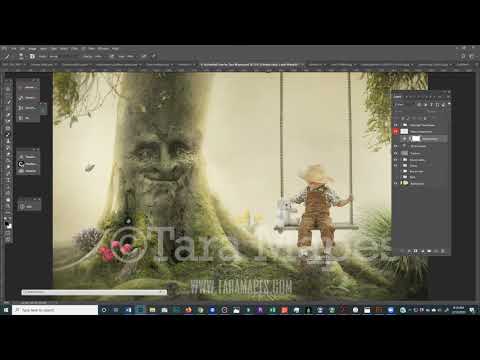Select the Eraser tool
Viewport: 480px width, 360px height.
point(8,154)
